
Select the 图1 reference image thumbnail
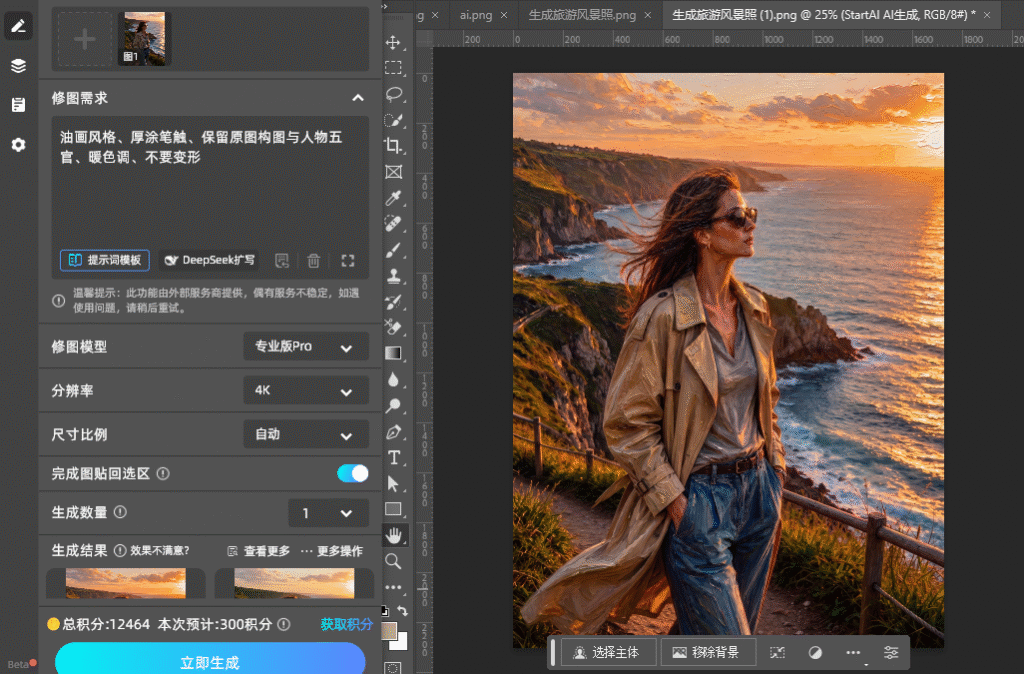coord(144,39)
